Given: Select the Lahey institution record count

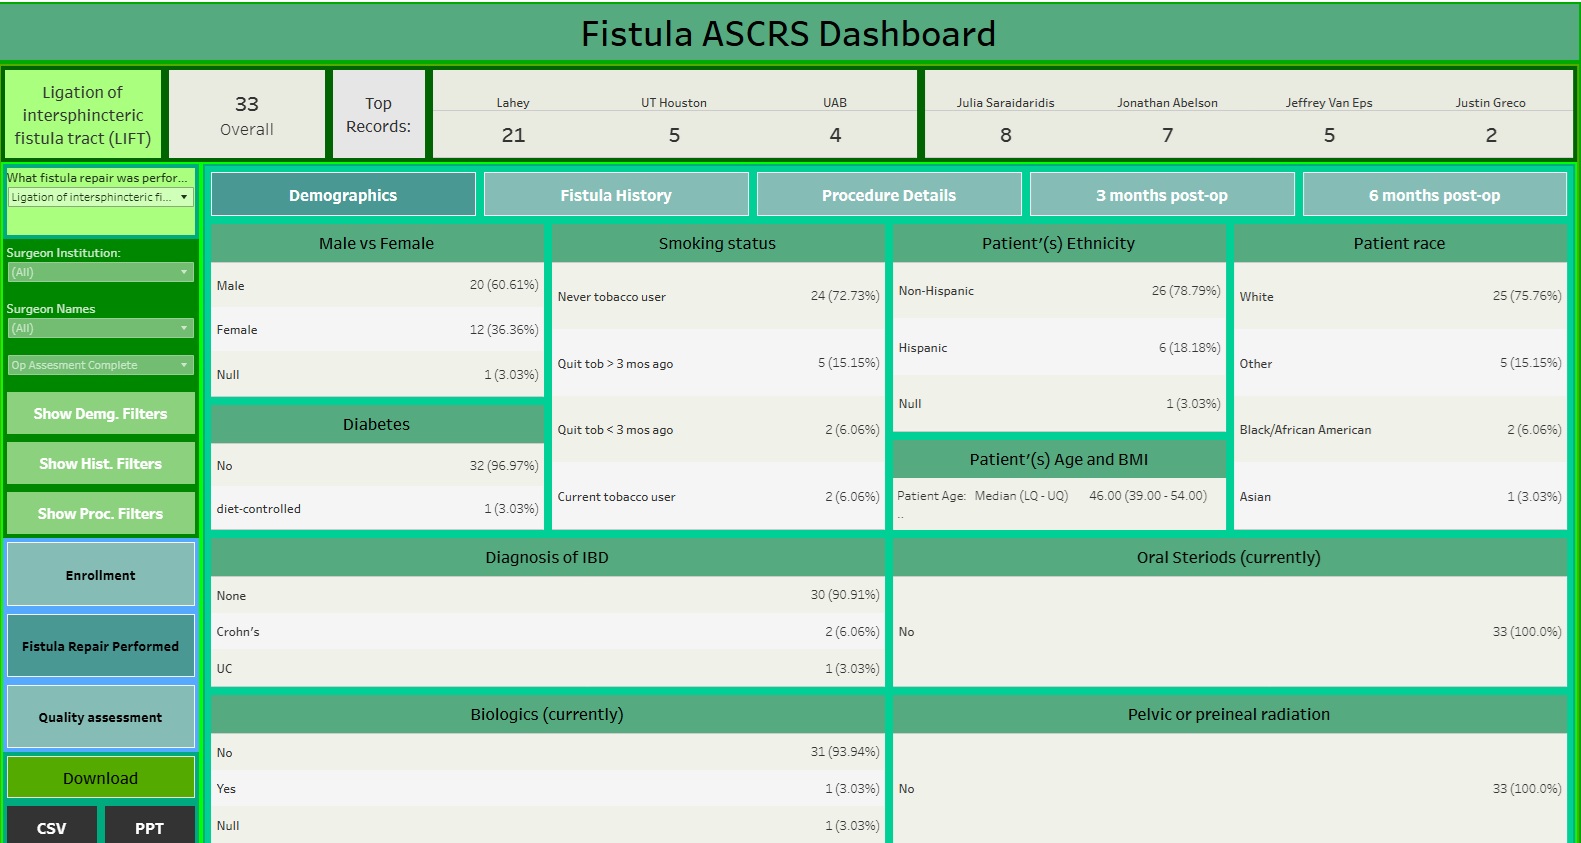Looking at the screenshot, I should click(513, 135).
